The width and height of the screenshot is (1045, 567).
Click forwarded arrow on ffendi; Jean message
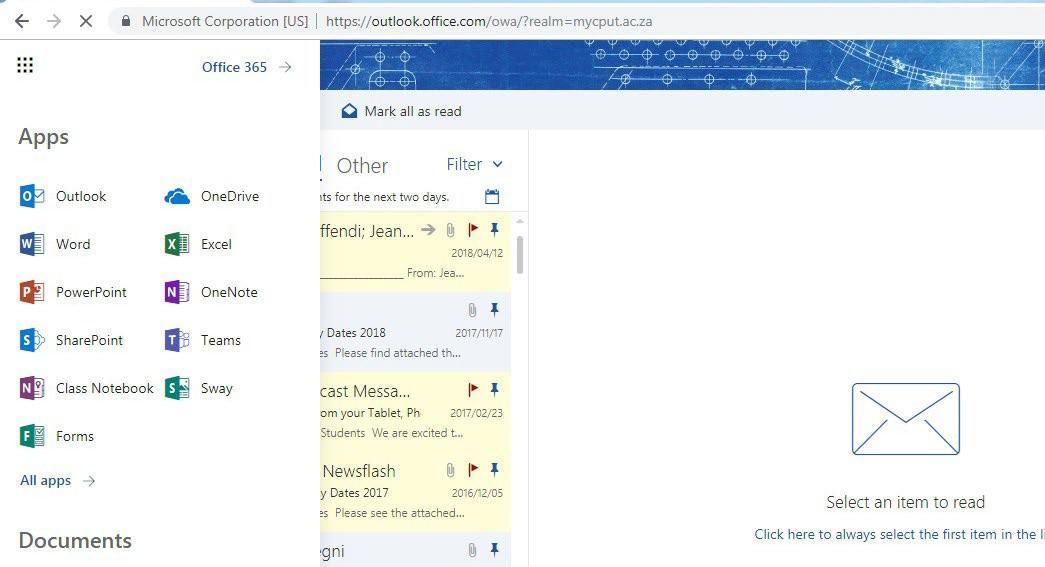pyautogui.click(x=428, y=230)
